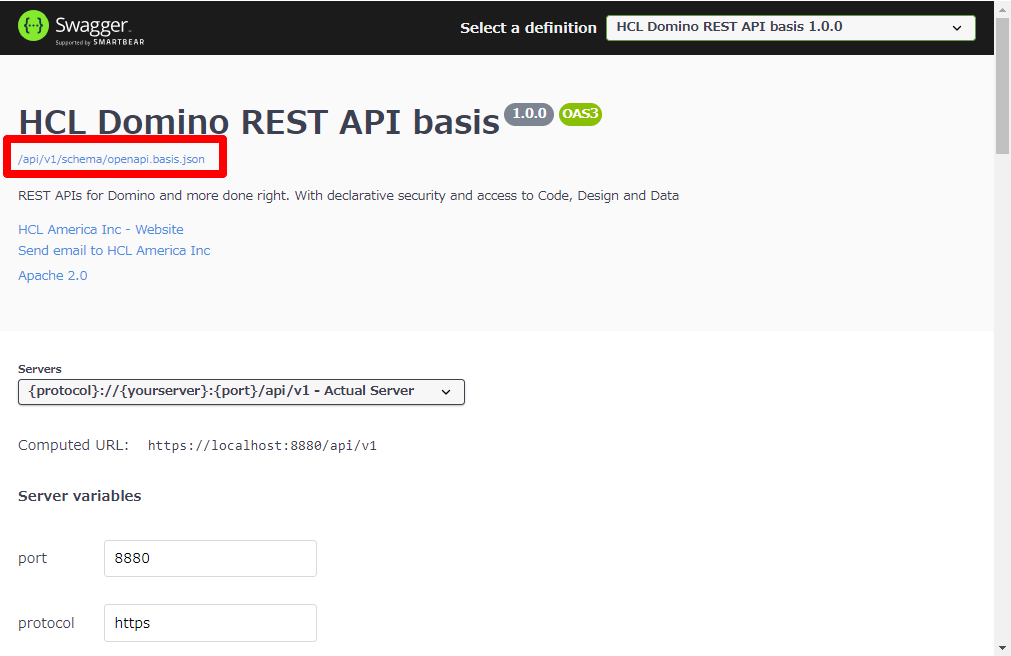
Task: Click the protocol input field
Action: pos(210,623)
